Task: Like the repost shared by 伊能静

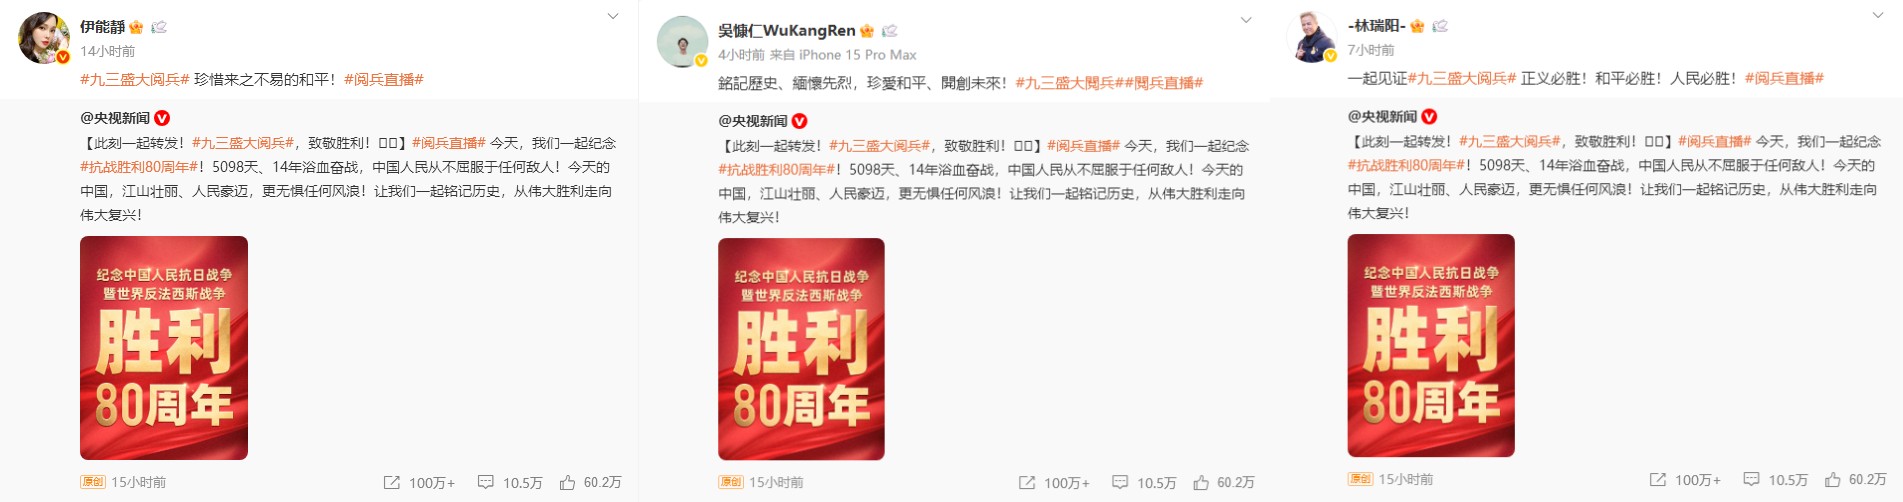Action: click(567, 482)
